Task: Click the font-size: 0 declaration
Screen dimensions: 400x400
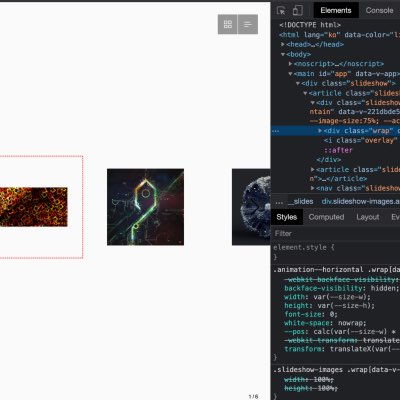Action: [x=311, y=314]
